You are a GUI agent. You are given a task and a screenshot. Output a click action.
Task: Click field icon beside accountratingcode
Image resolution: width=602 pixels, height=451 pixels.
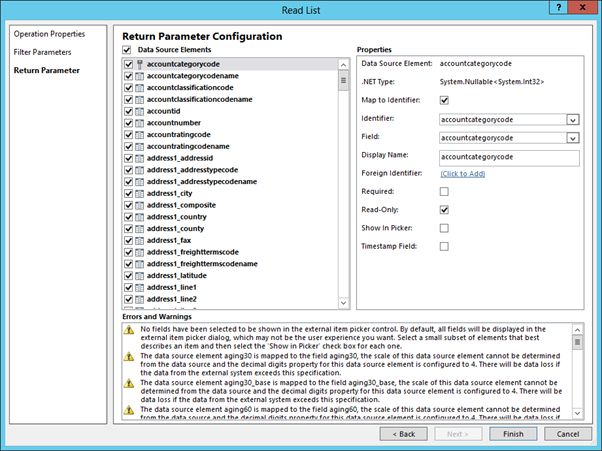[x=140, y=135]
